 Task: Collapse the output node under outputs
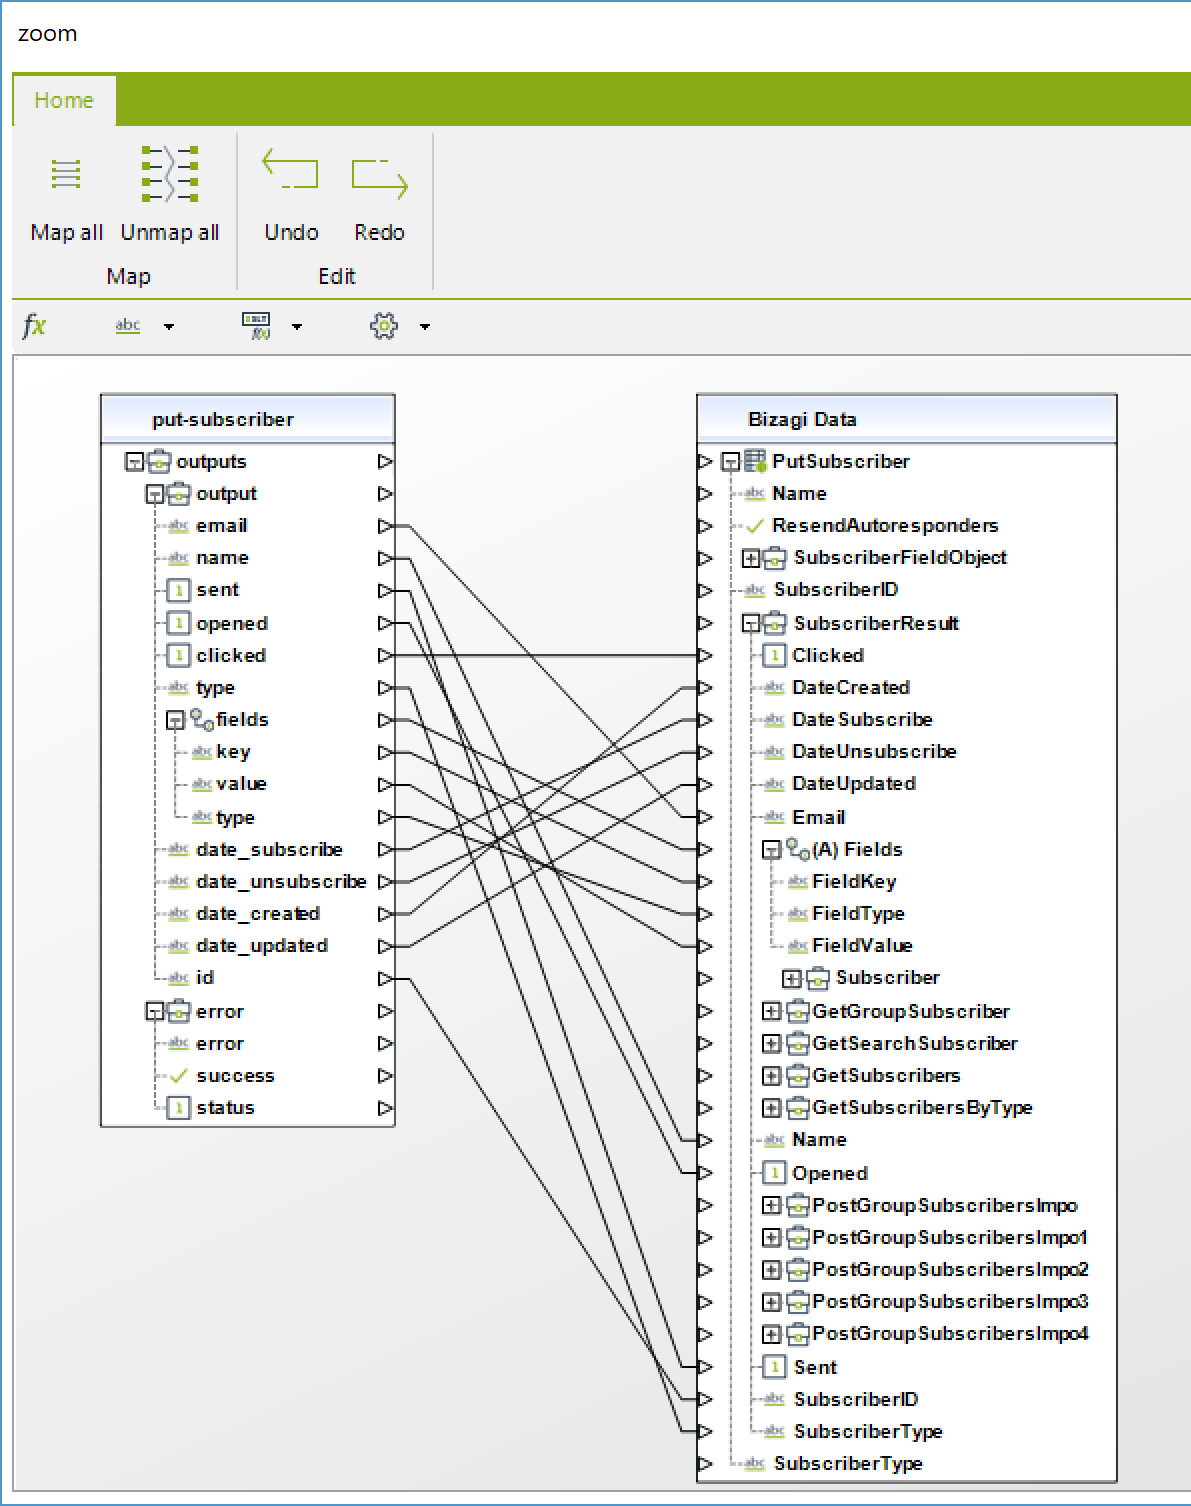click(154, 494)
